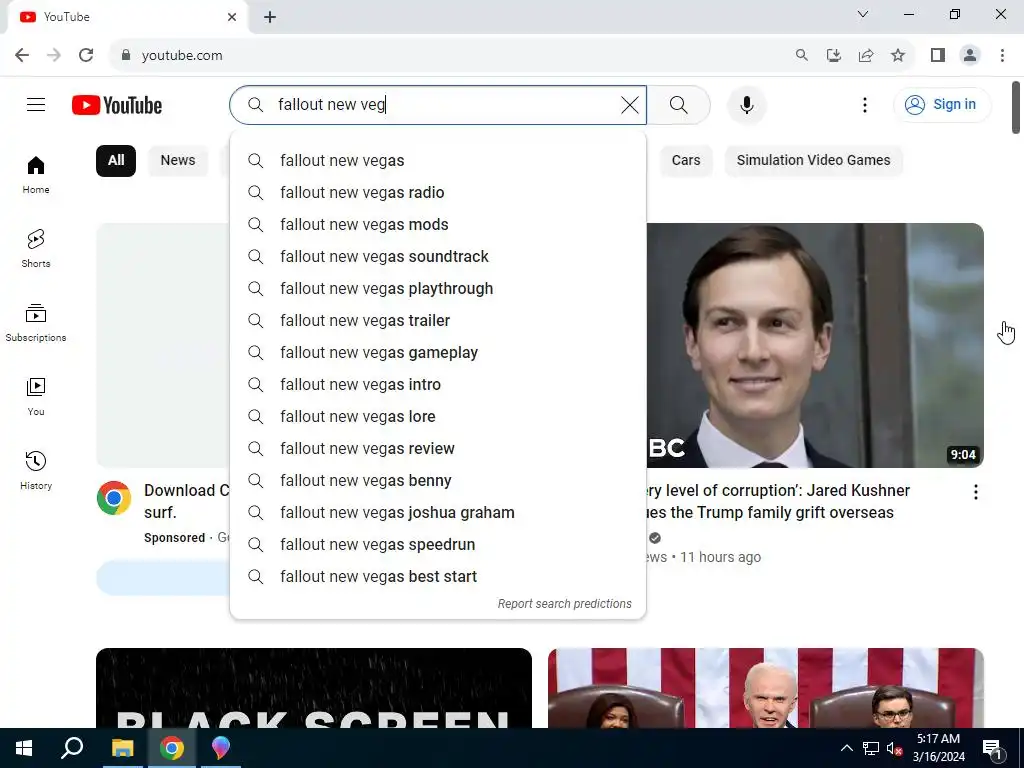Click the zoom magnifier icon in address bar
The width and height of the screenshot is (1024, 768).
801,56
